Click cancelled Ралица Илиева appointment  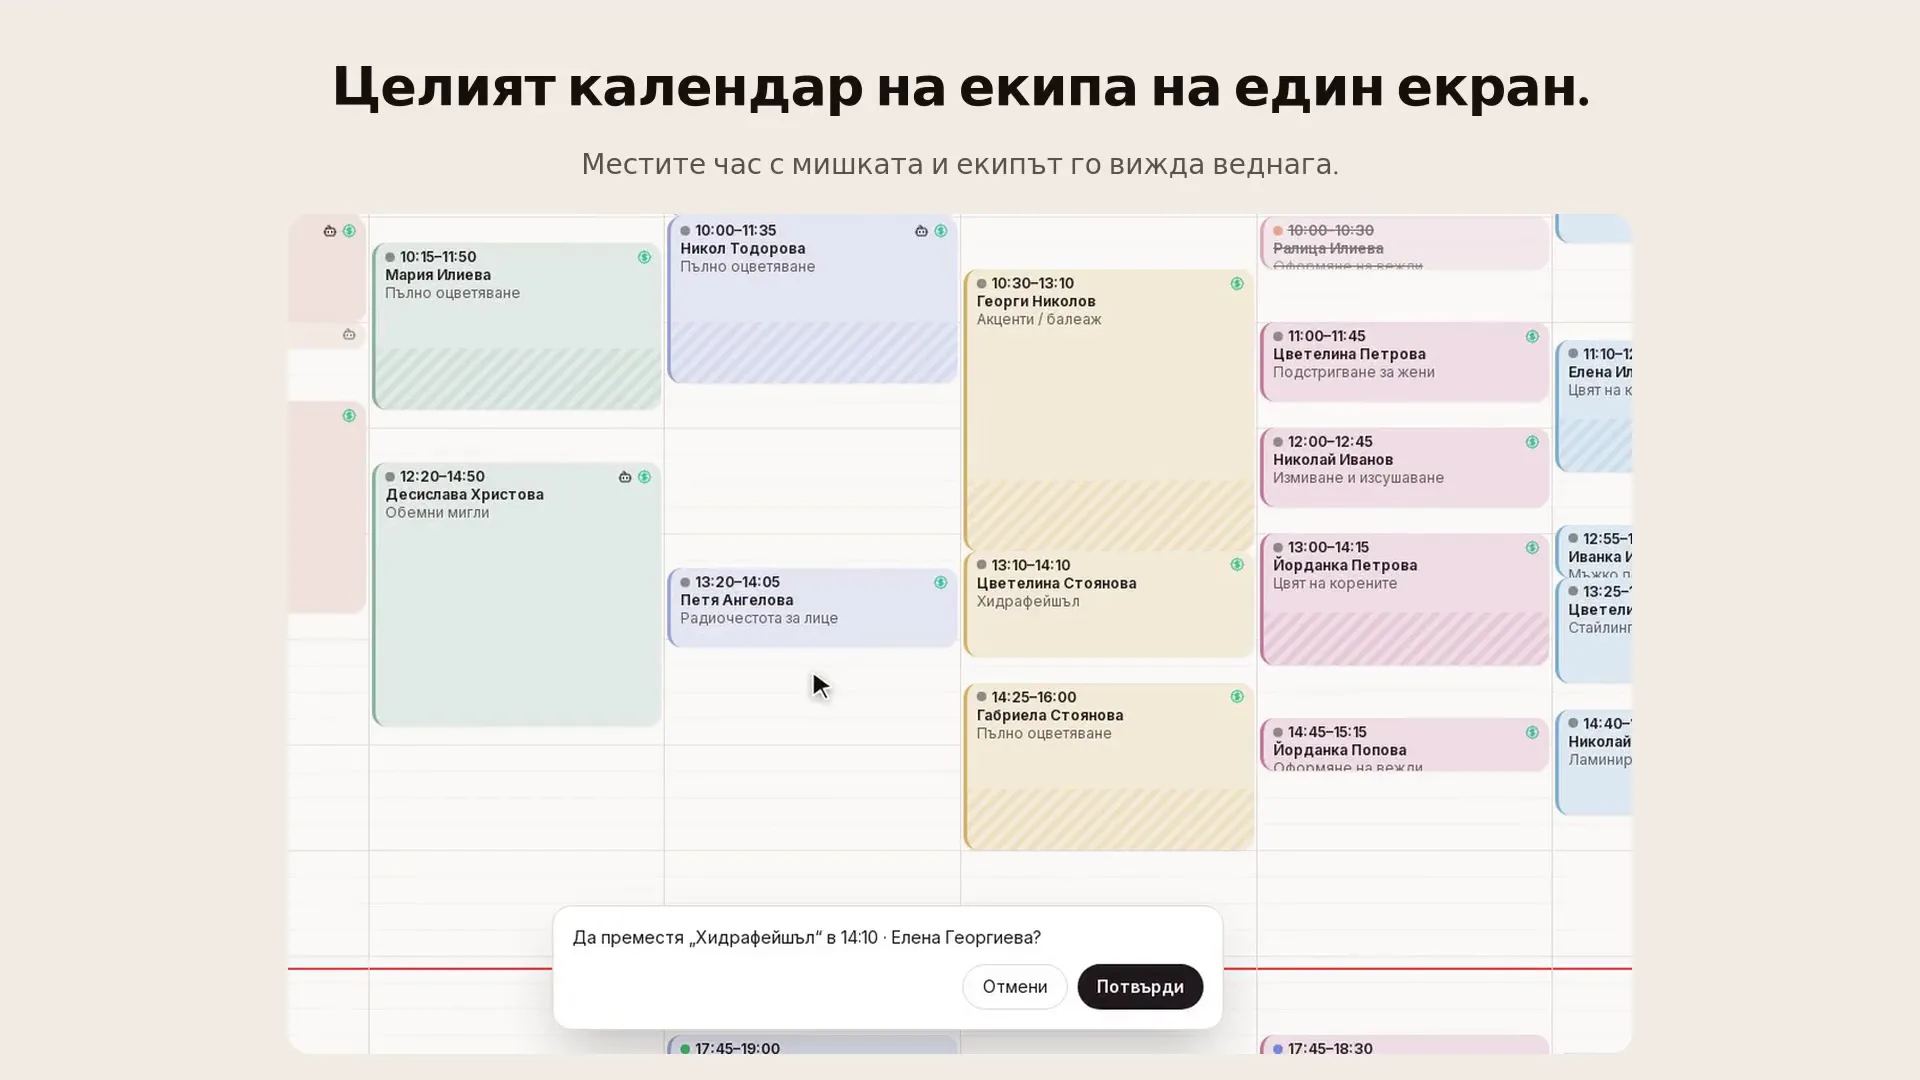(x=1405, y=243)
